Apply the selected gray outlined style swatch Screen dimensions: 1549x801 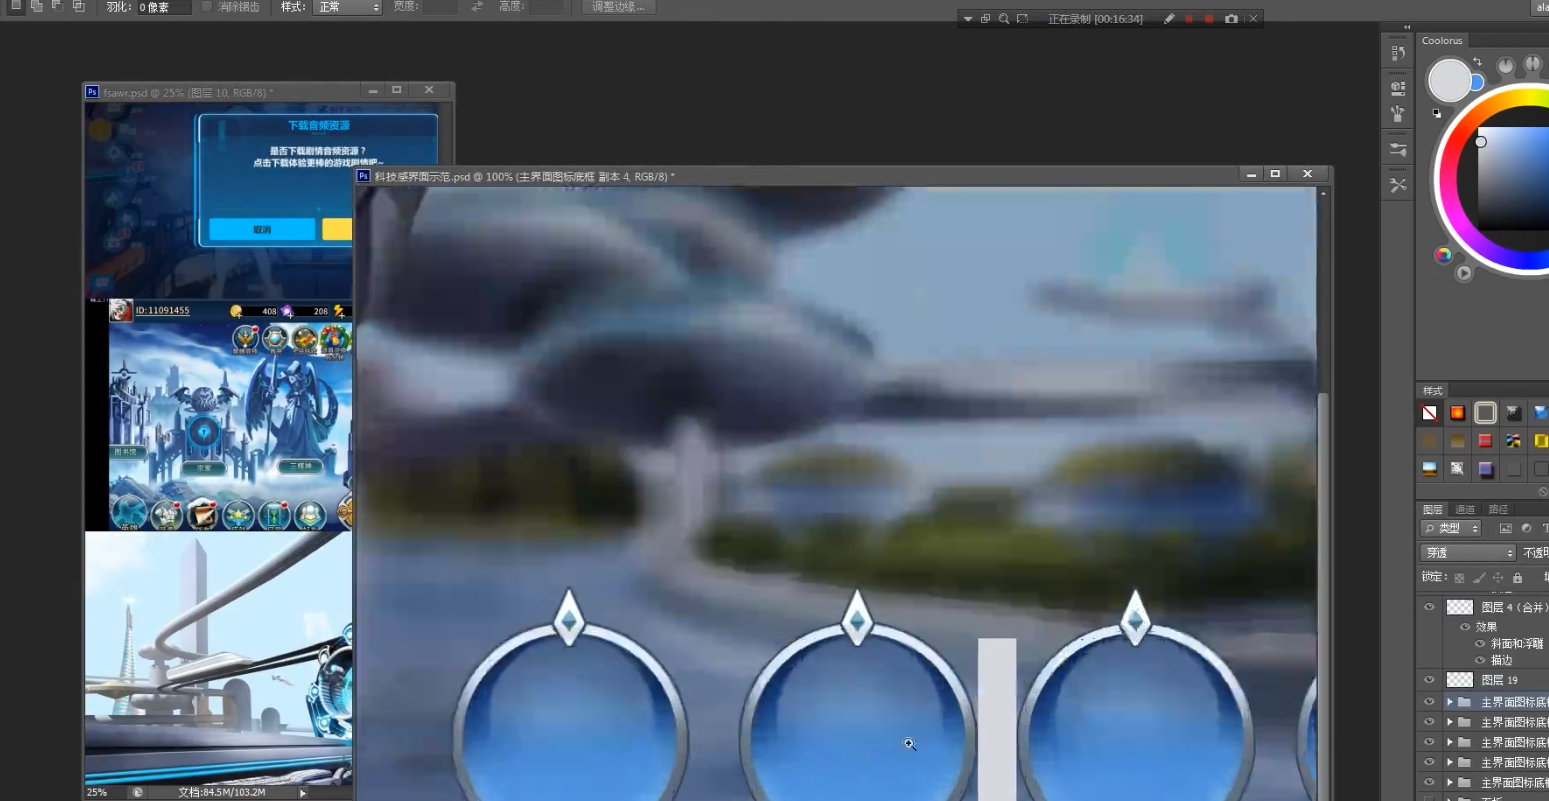[x=1486, y=413]
